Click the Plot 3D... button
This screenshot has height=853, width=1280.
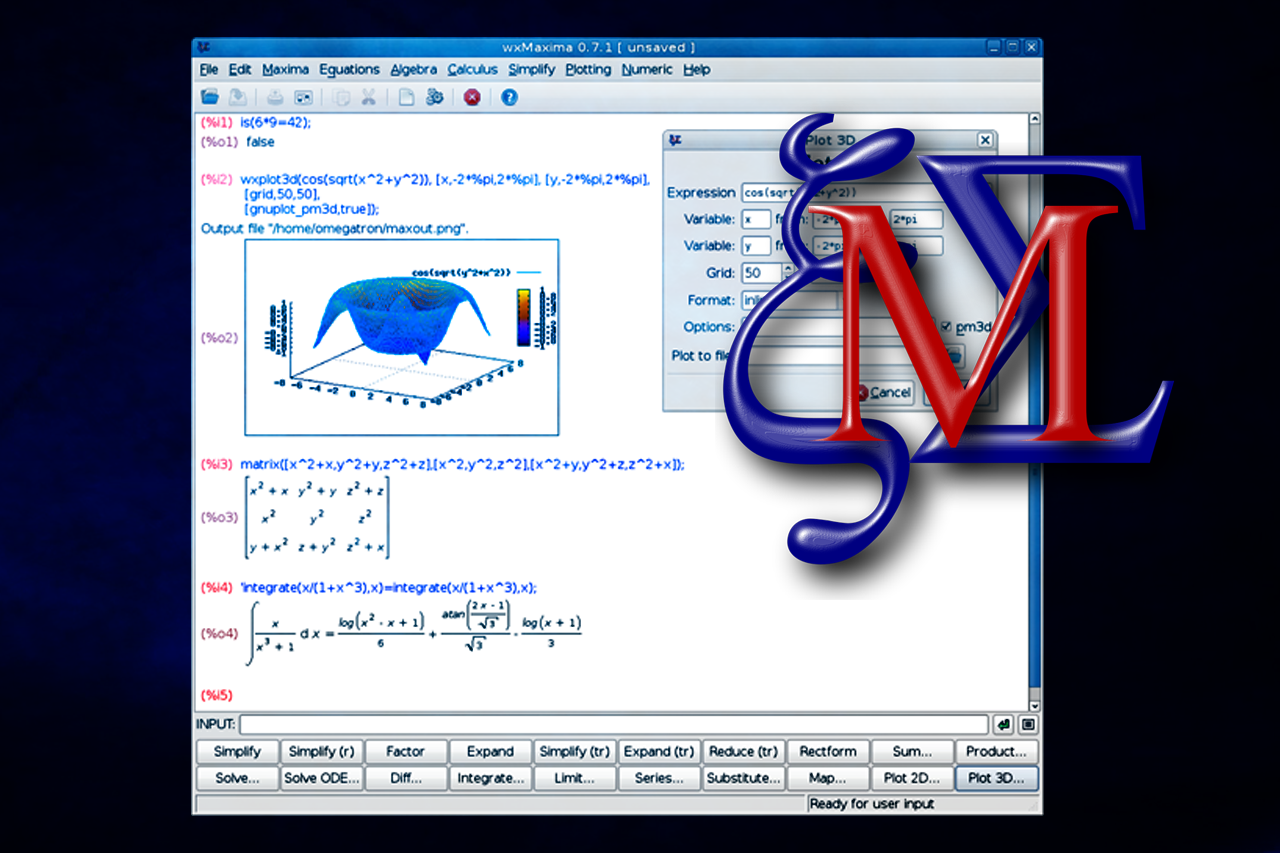click(997, 778)
